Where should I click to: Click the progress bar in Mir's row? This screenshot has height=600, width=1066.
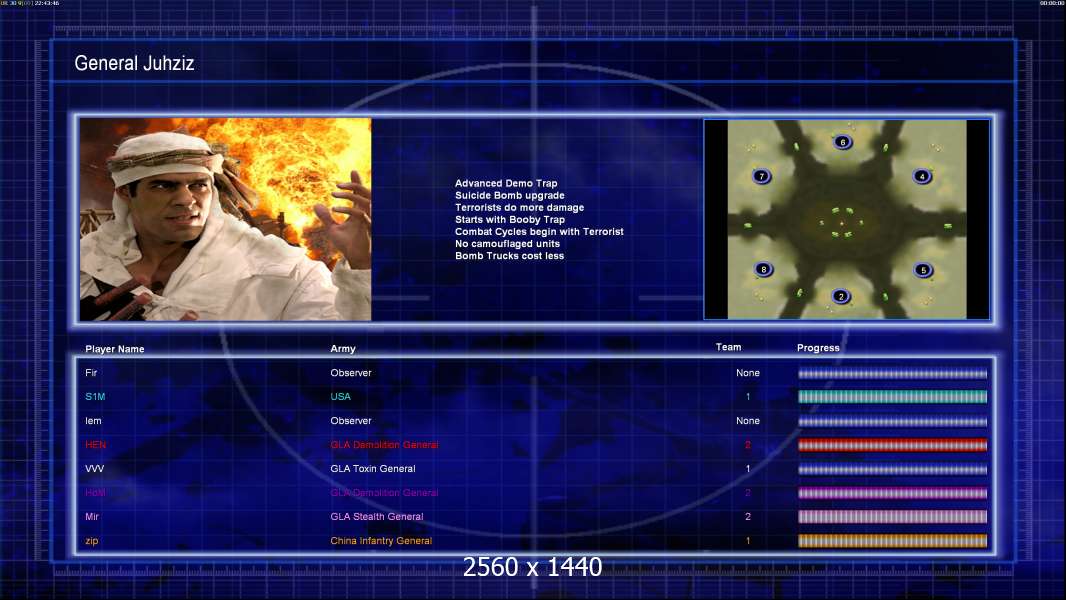click(893, 517)
